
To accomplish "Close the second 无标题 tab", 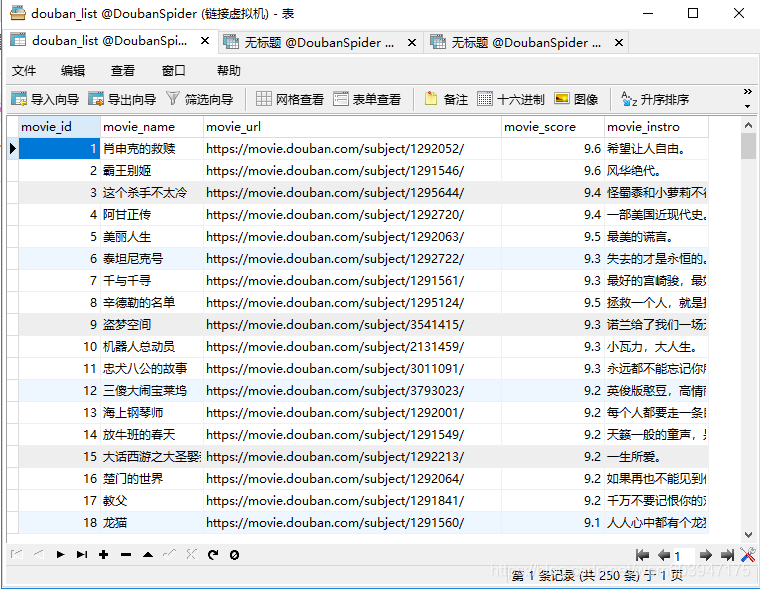I will 412,43.
